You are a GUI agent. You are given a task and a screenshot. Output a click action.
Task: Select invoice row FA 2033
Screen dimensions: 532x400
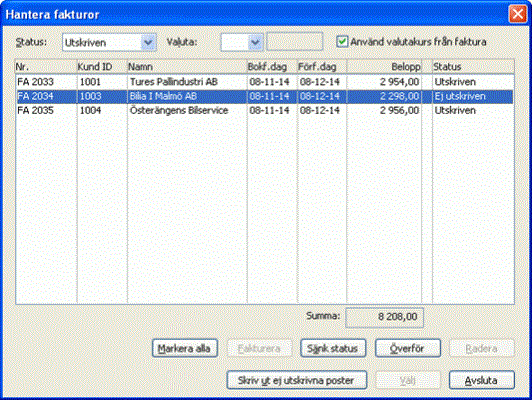(265, 82)
